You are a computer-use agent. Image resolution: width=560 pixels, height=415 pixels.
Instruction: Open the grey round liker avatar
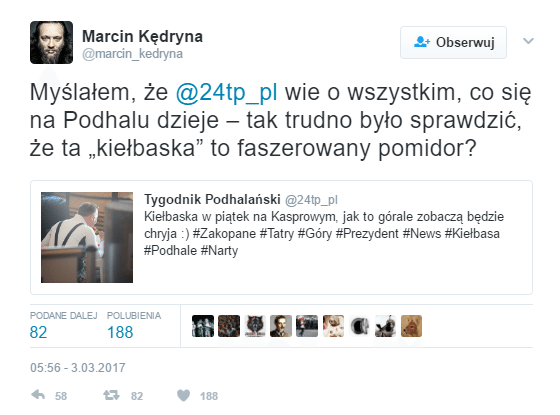tap(359, 326)
